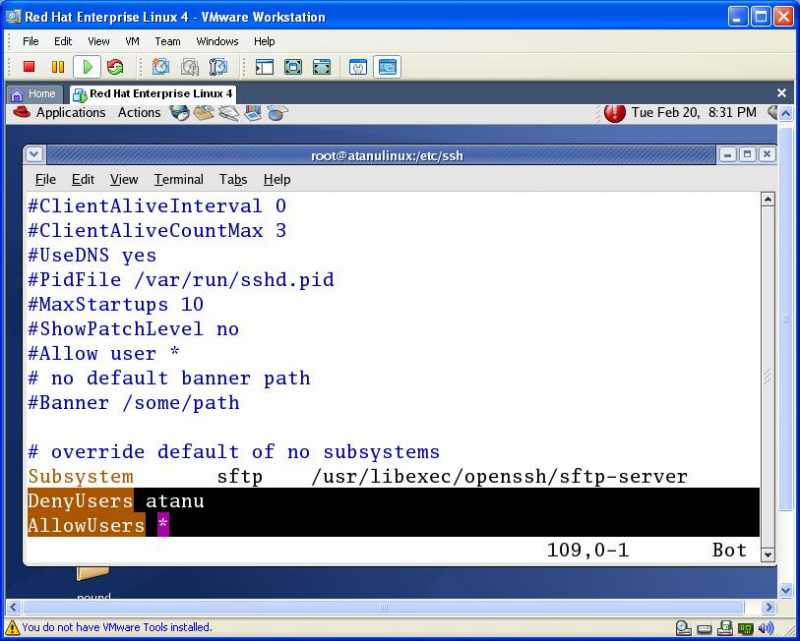The height and width of the screenshot is (641, 800).
Task: Open the VM menu
Action: click(132, 41)
